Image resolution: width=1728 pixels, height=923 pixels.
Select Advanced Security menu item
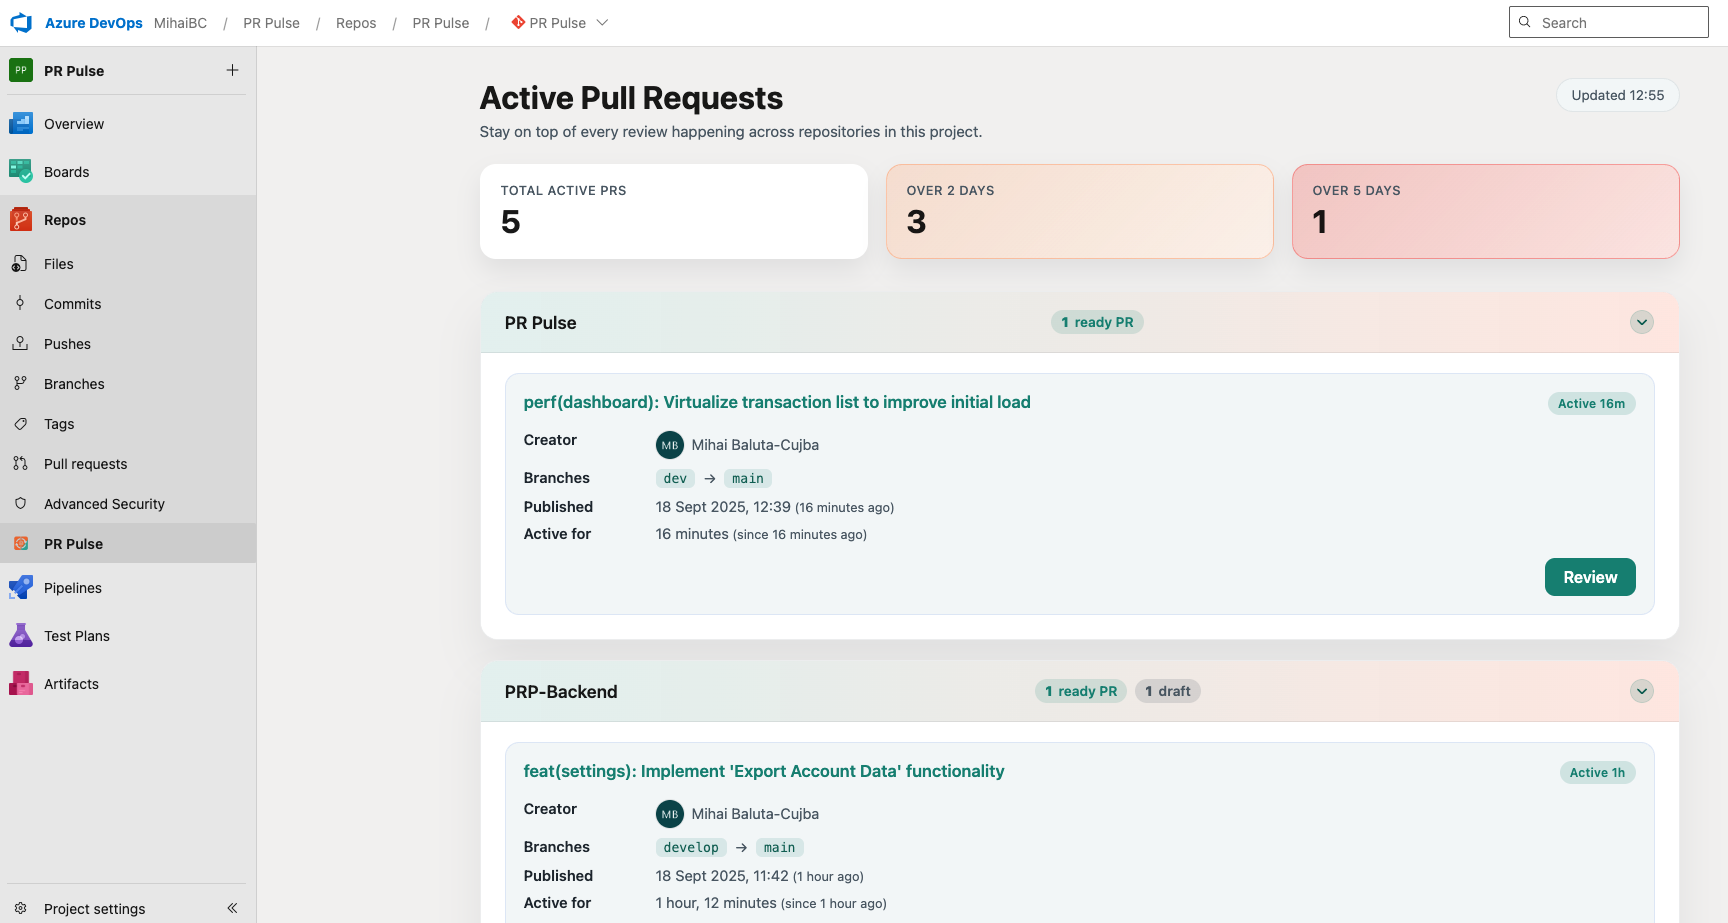(104, 504)
